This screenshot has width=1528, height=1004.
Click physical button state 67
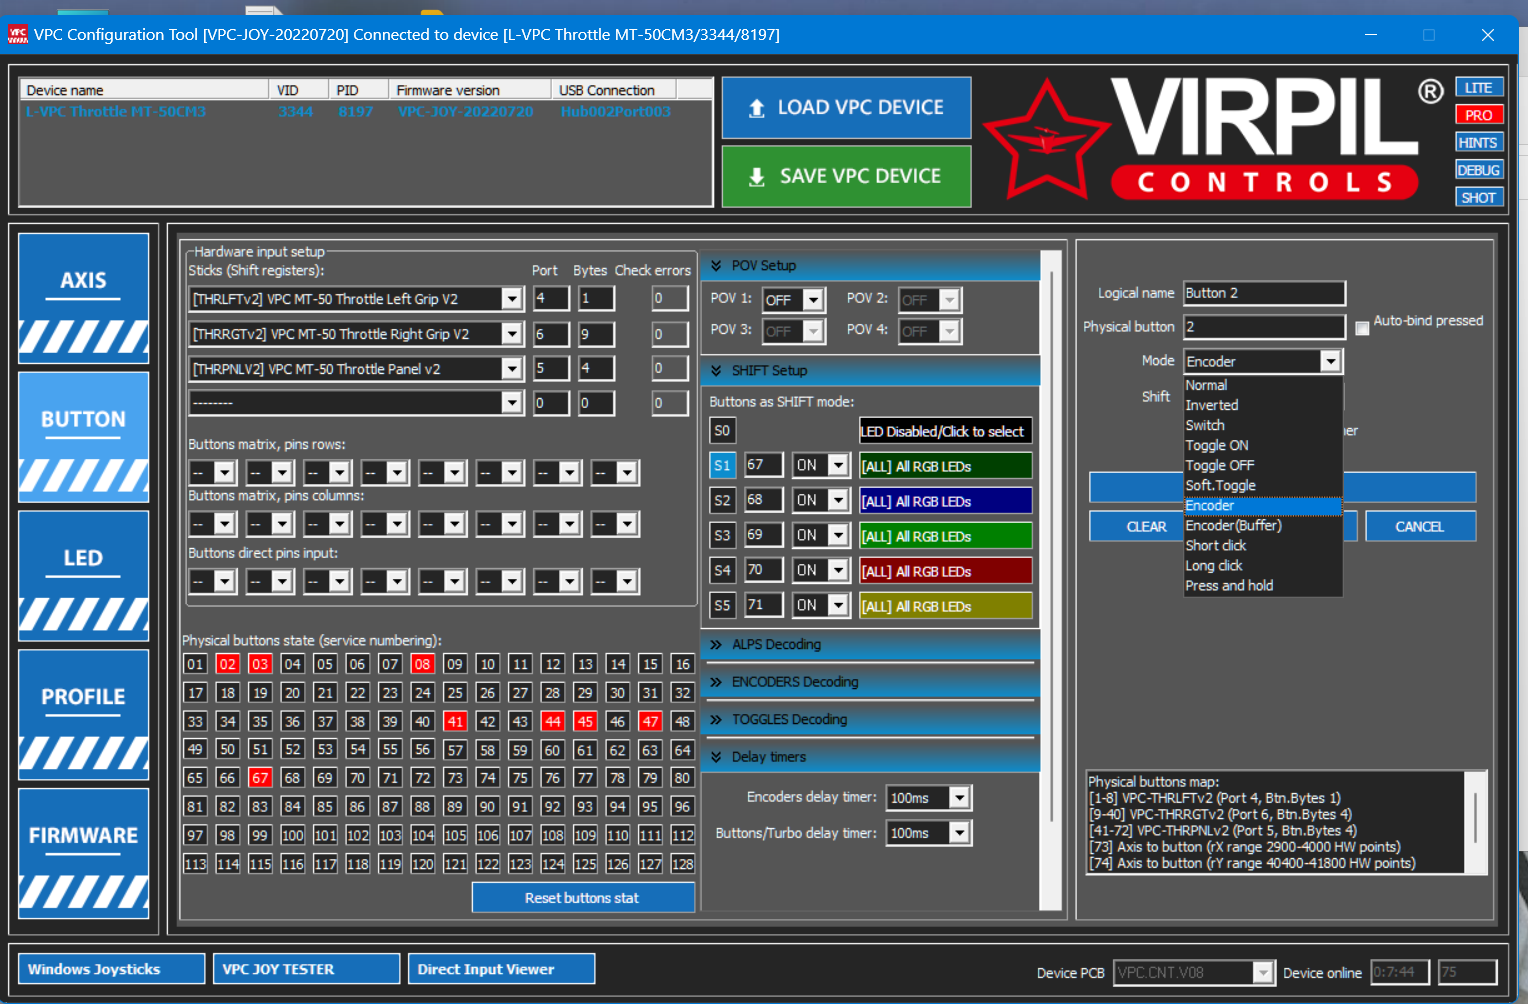(x=260, y=778)
